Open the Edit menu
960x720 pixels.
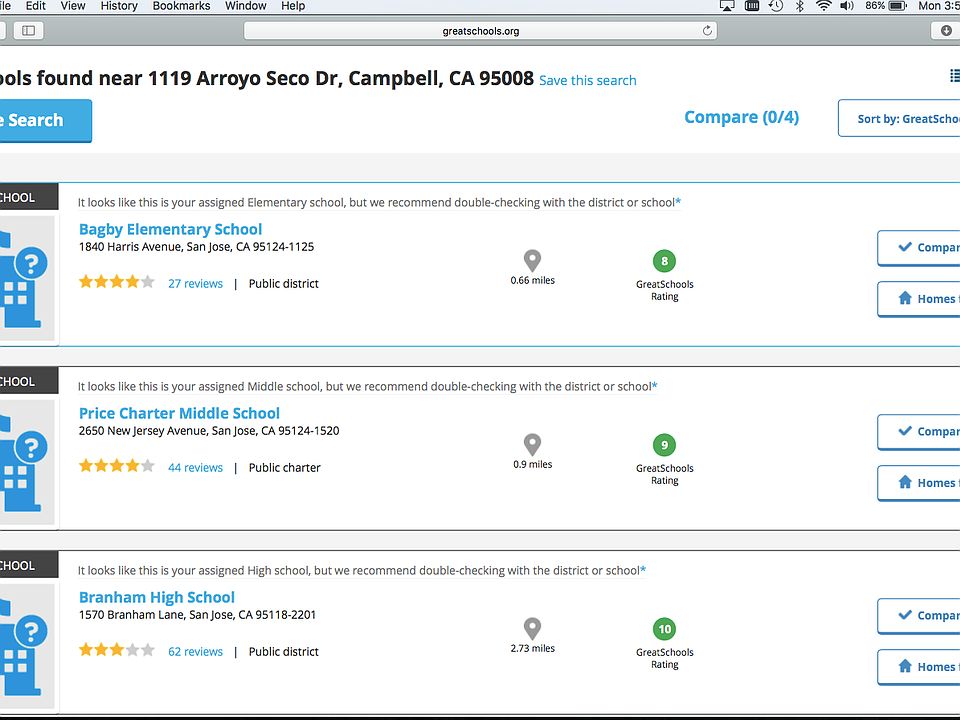pyautogui.click(x=36, y=6)
